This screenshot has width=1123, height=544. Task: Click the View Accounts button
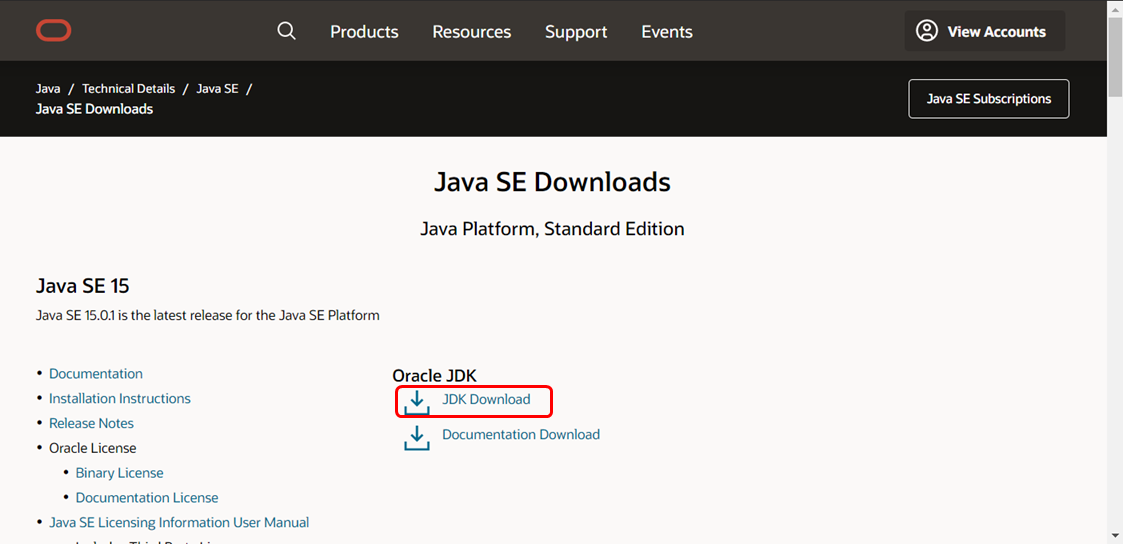(x=985, y=31)
